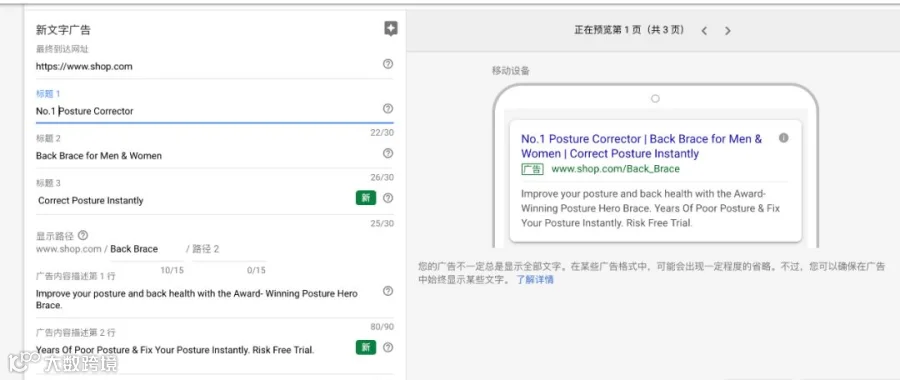Click the www.shop.com / display path prefix
The width and height of the screenshot is (900, 380).
[72, 249]
